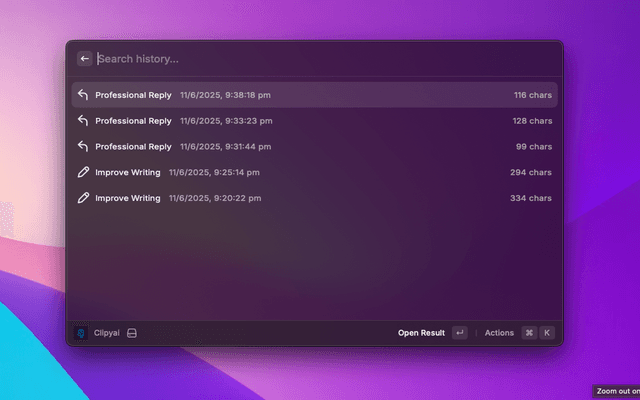640x400 pixels.
Task: Click the back arrow beside the search field
Action: coord(84,59)
